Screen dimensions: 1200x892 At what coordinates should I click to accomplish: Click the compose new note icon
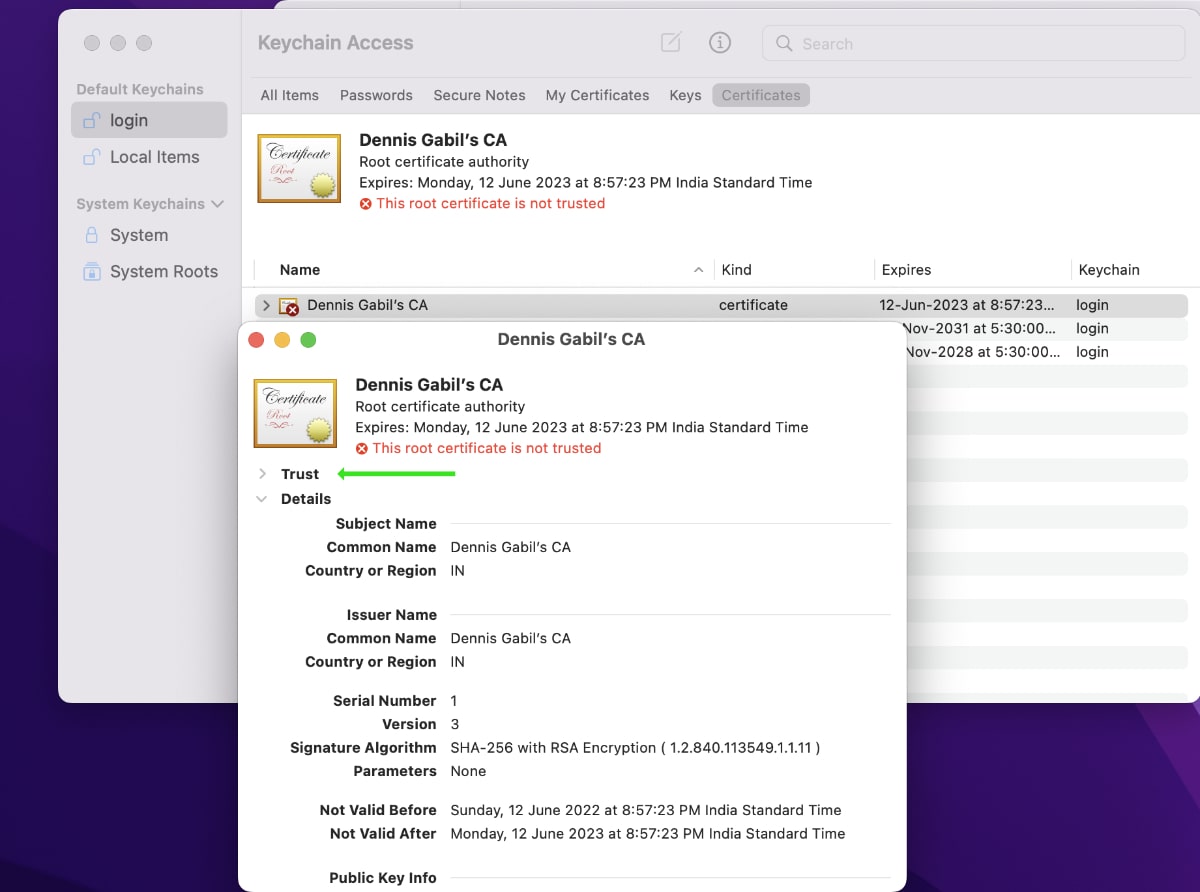[x=671, y=43]
